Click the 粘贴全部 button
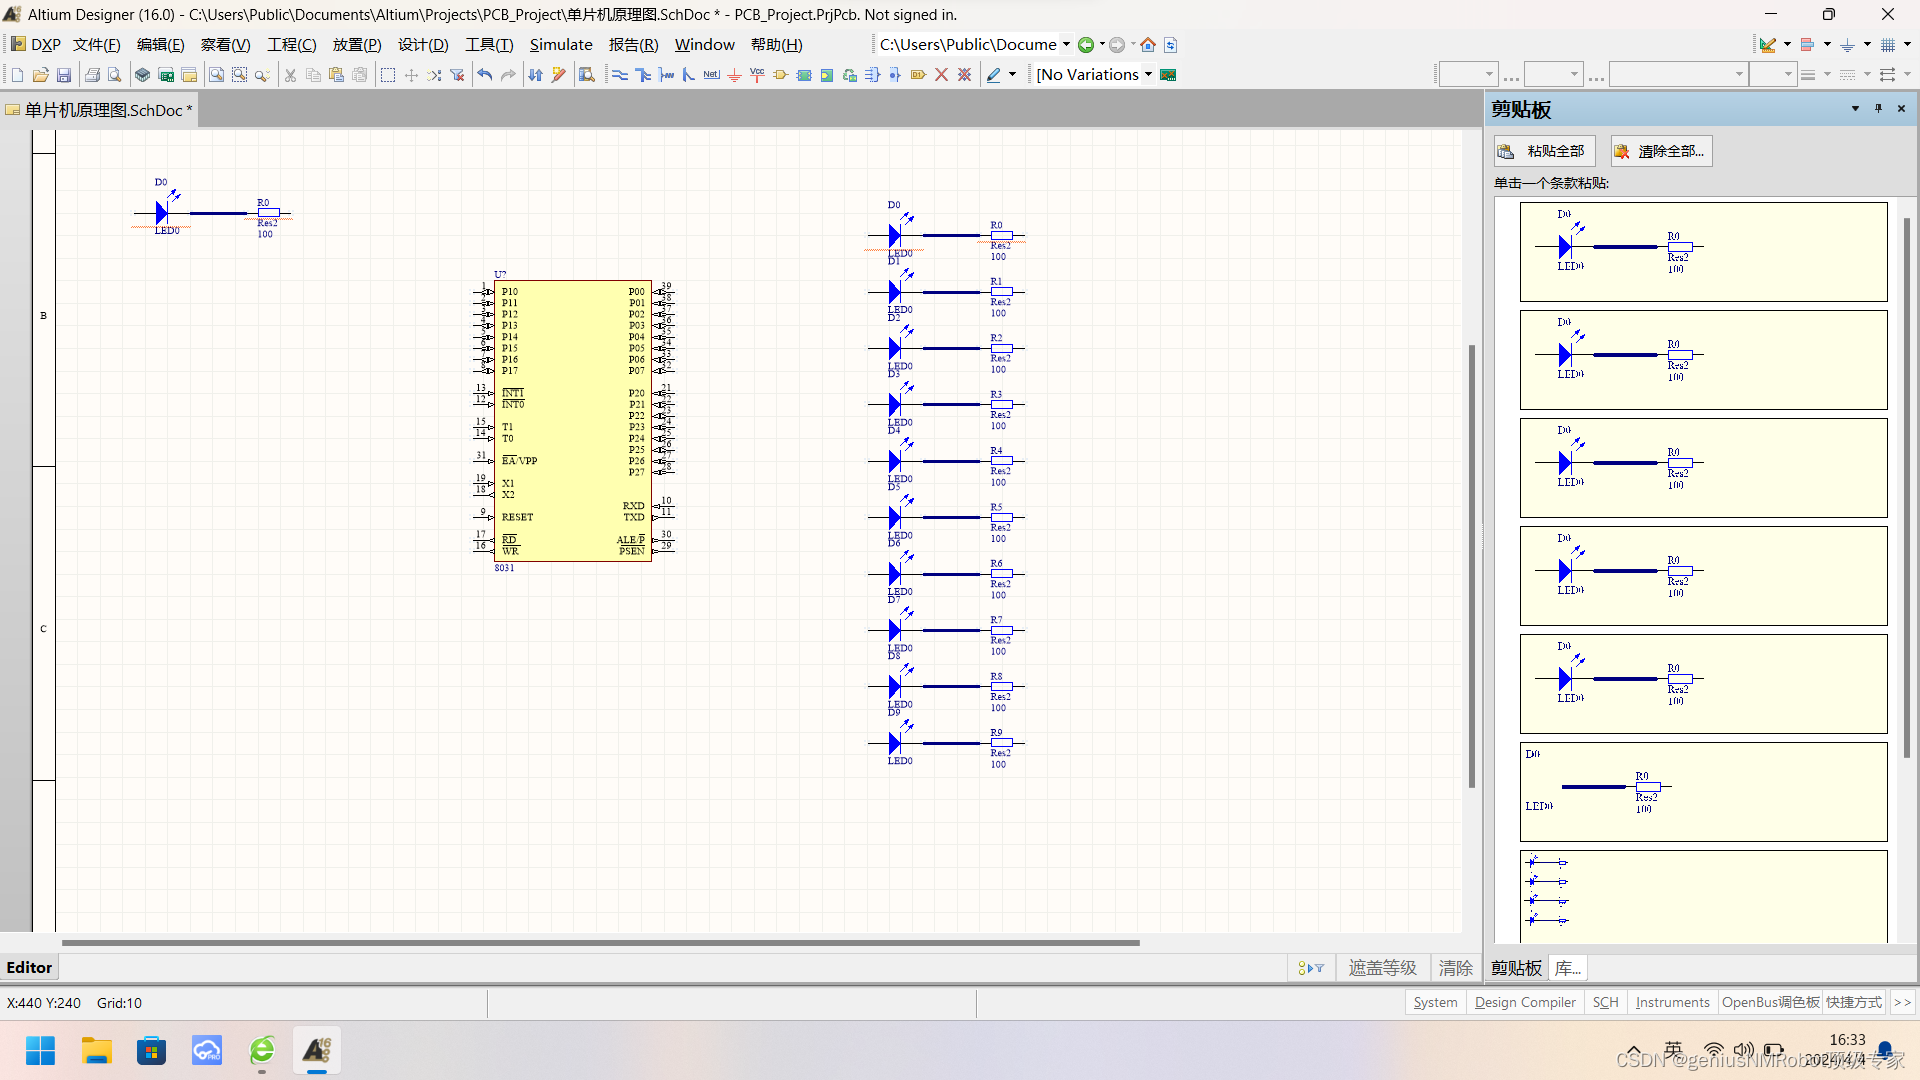 1543,151
